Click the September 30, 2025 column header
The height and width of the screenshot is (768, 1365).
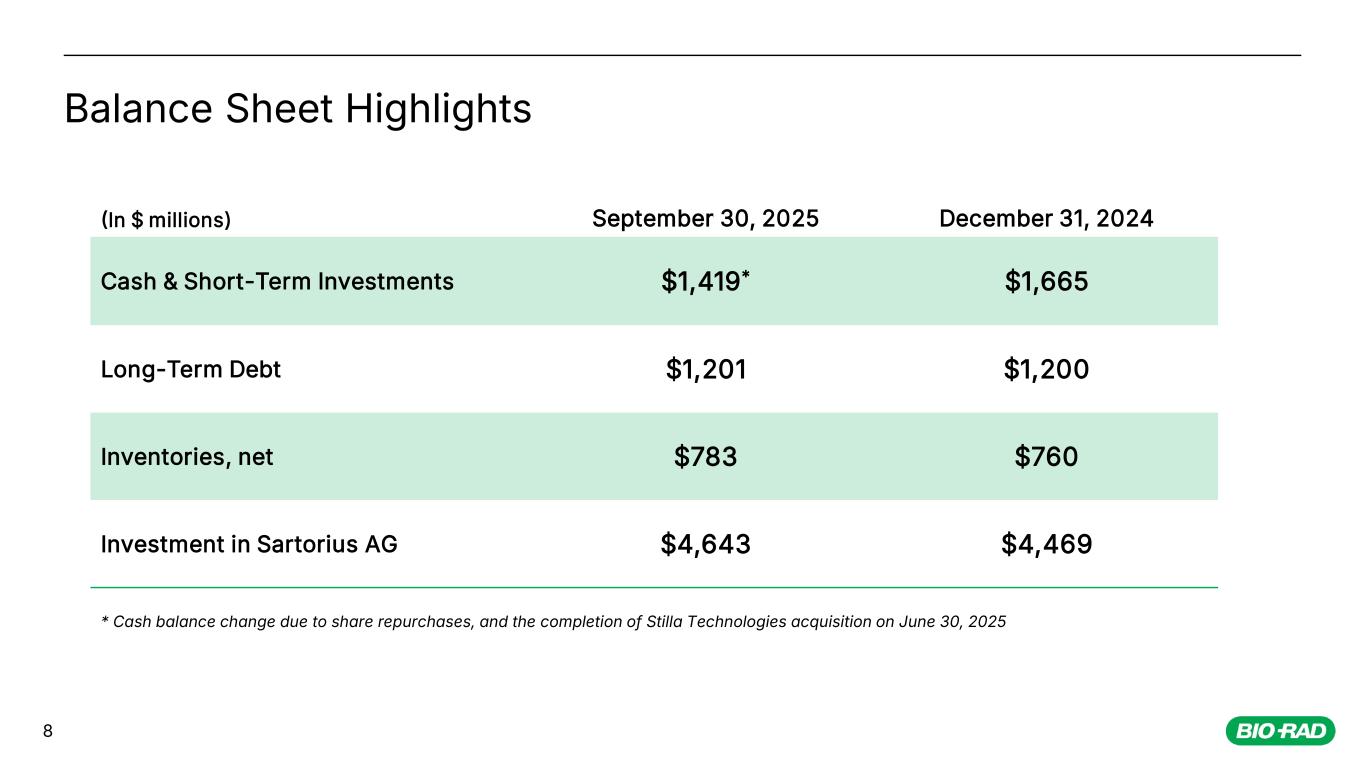[x=705, y=218]
